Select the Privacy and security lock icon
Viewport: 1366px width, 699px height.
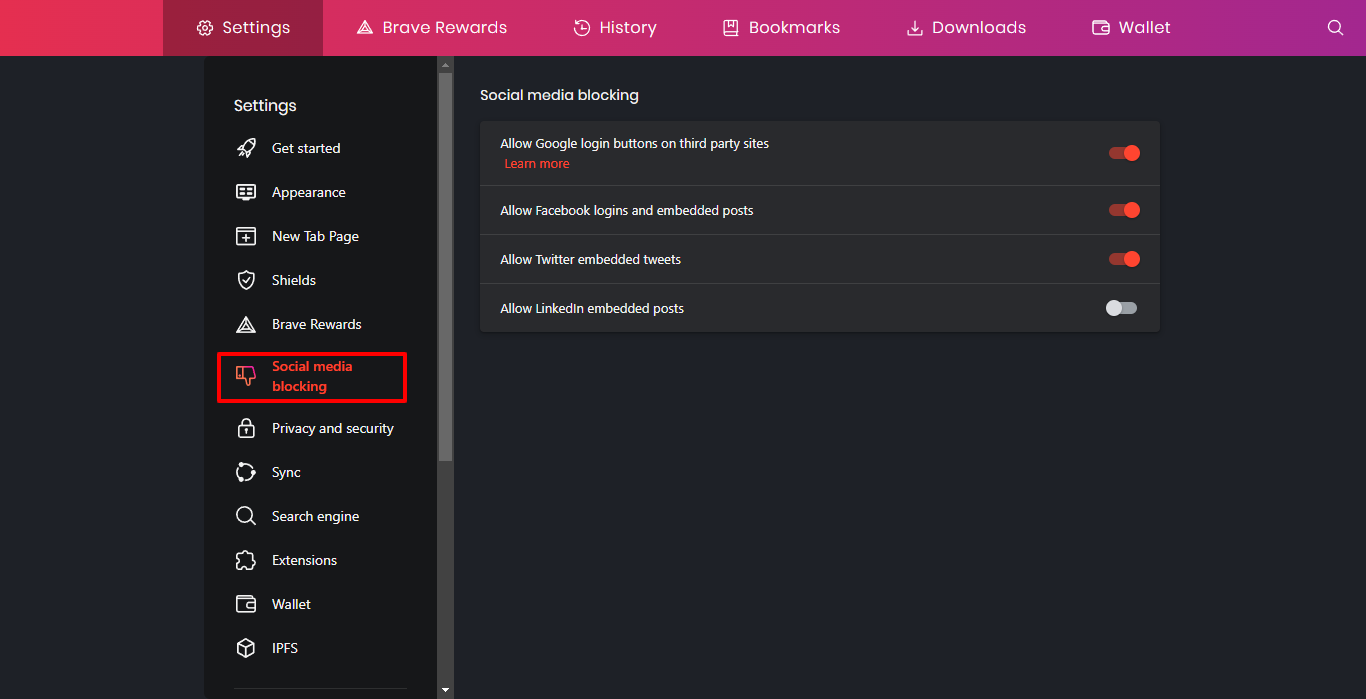246,427
